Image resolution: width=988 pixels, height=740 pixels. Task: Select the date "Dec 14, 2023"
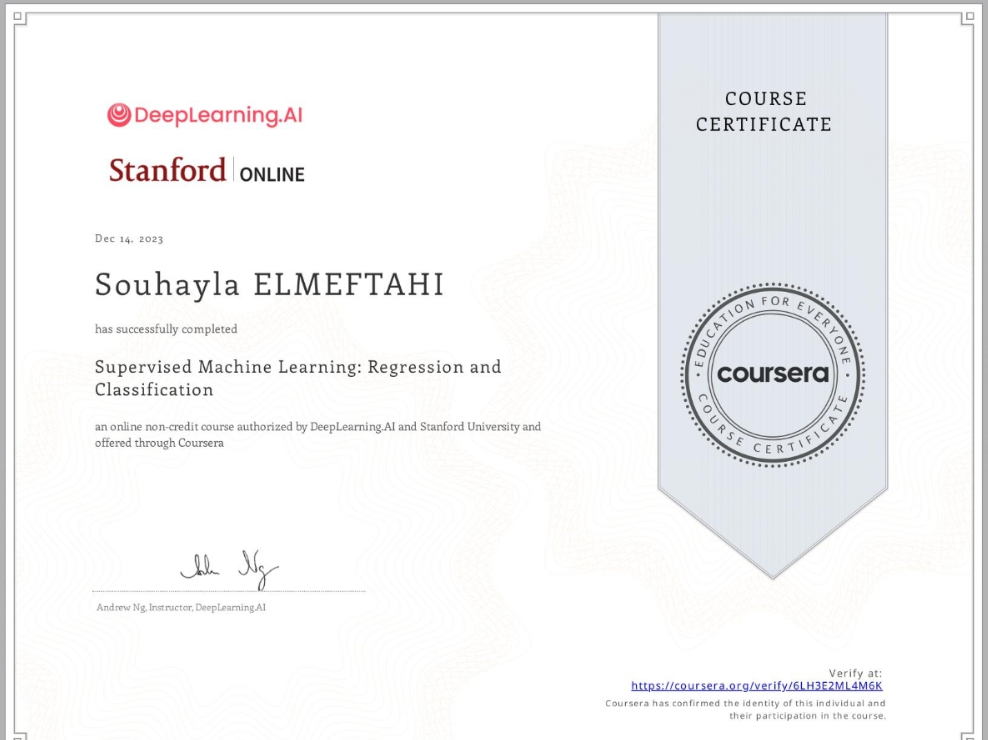pyautogui.click(x=129, y=239)
